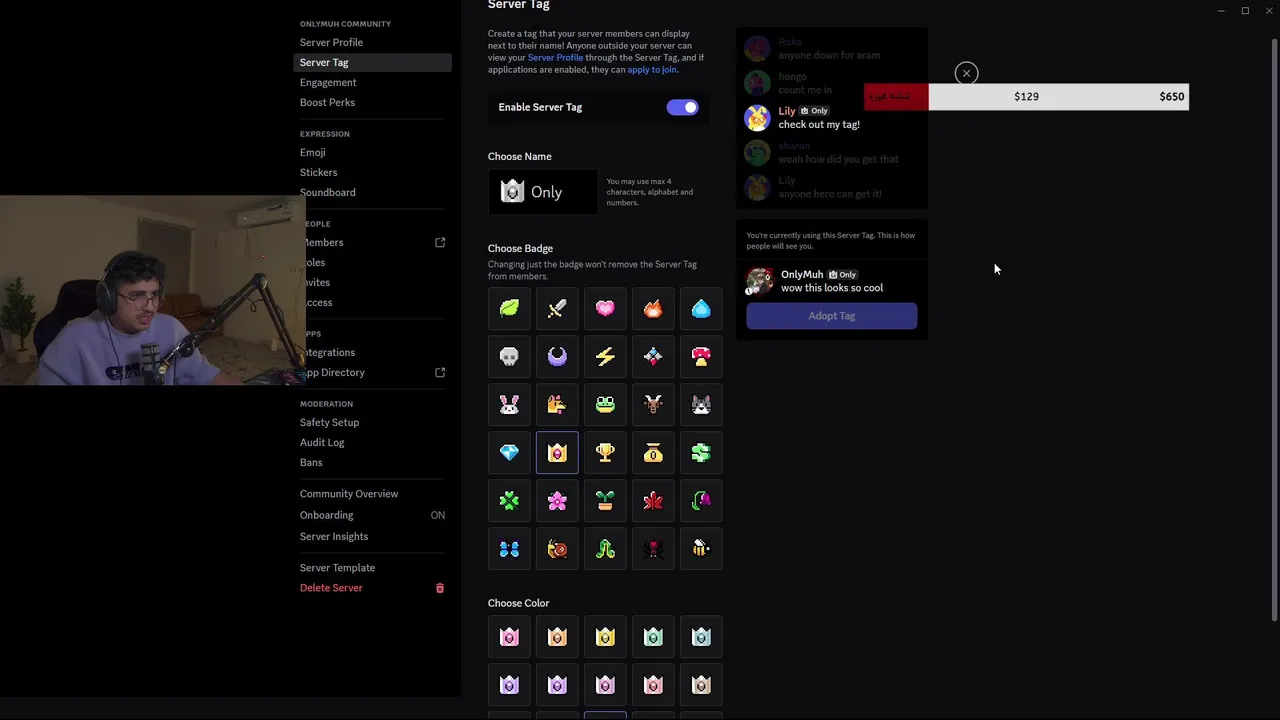Screen dimensions: 1280x720
Task: Click the trash icon beside Delete Server
Action: coord(439,588)
